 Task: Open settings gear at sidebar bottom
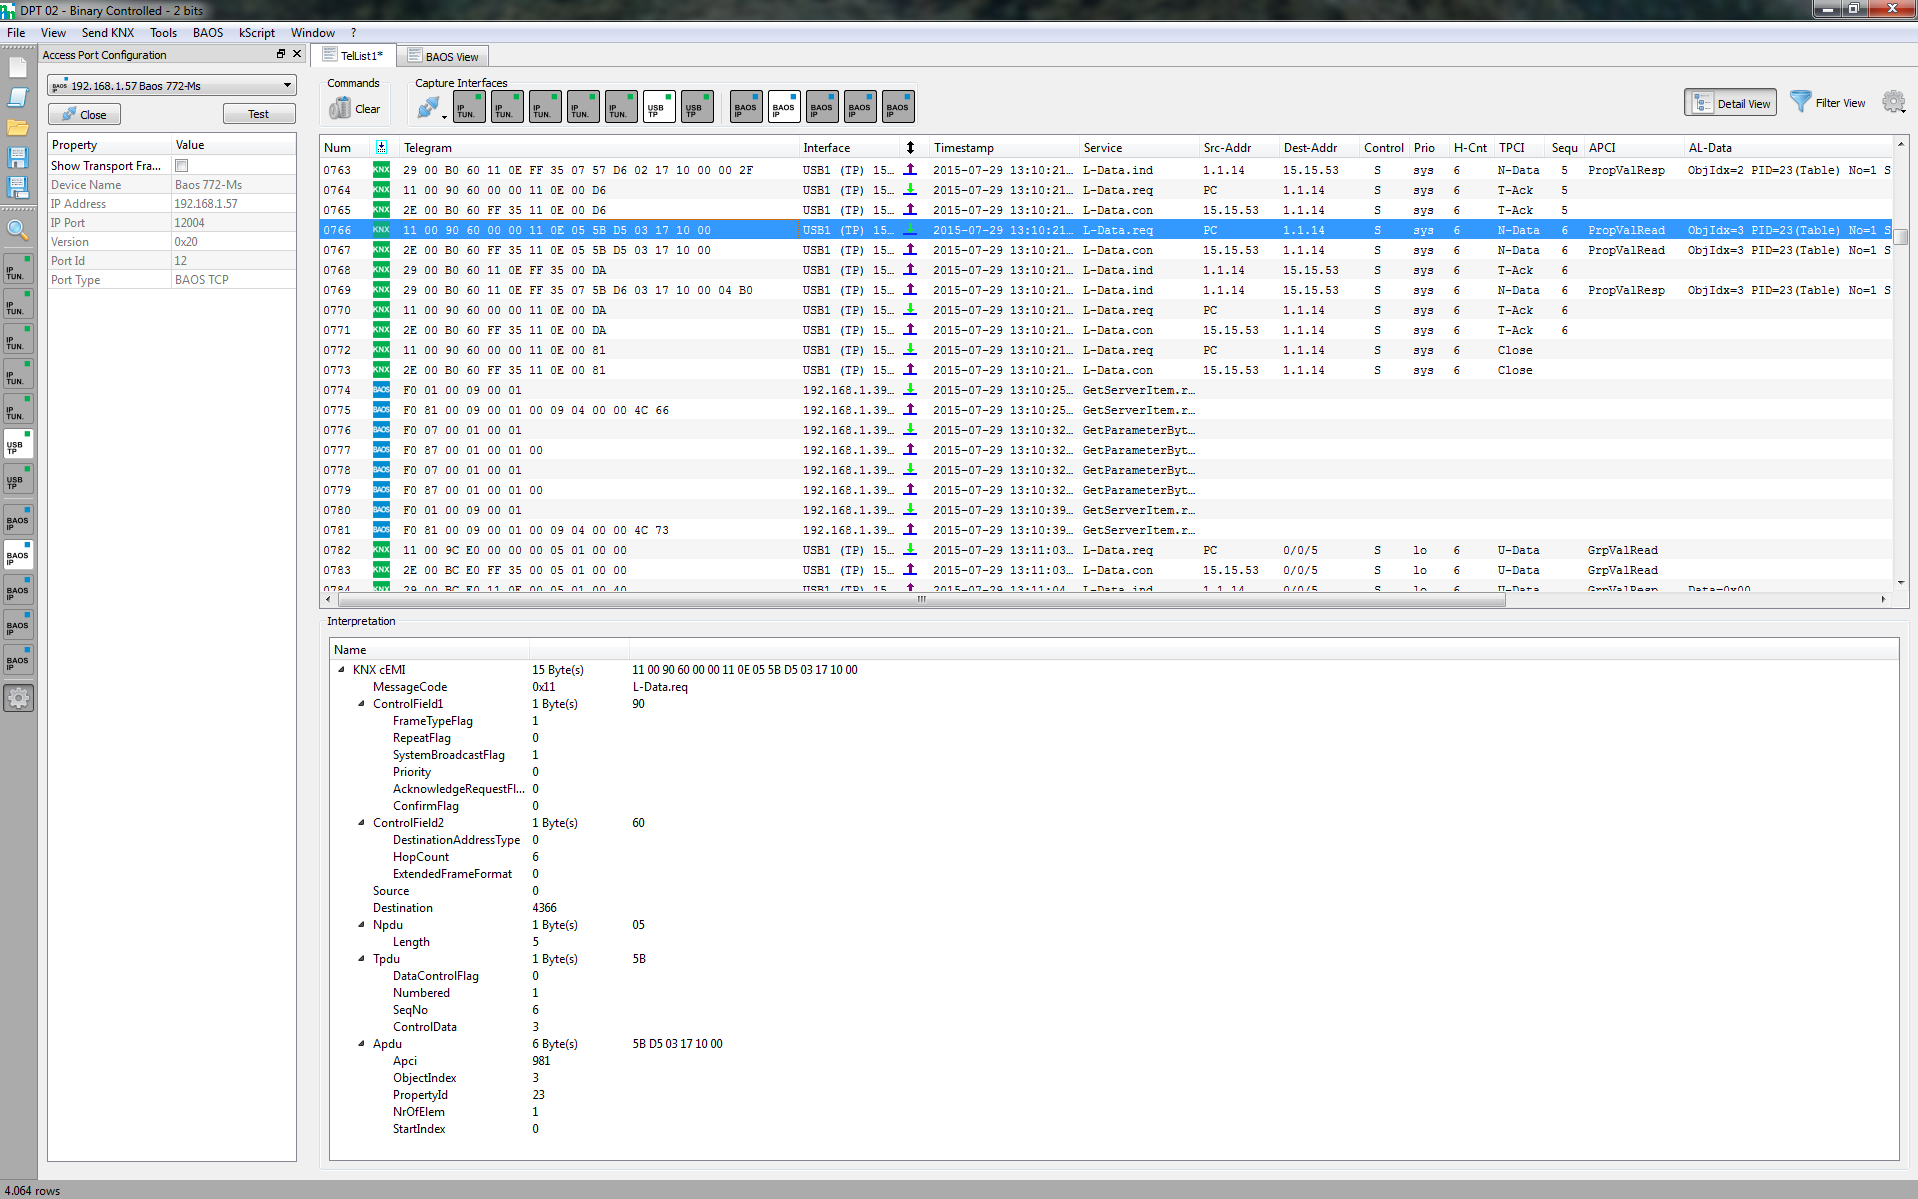(x=18, y=698)
